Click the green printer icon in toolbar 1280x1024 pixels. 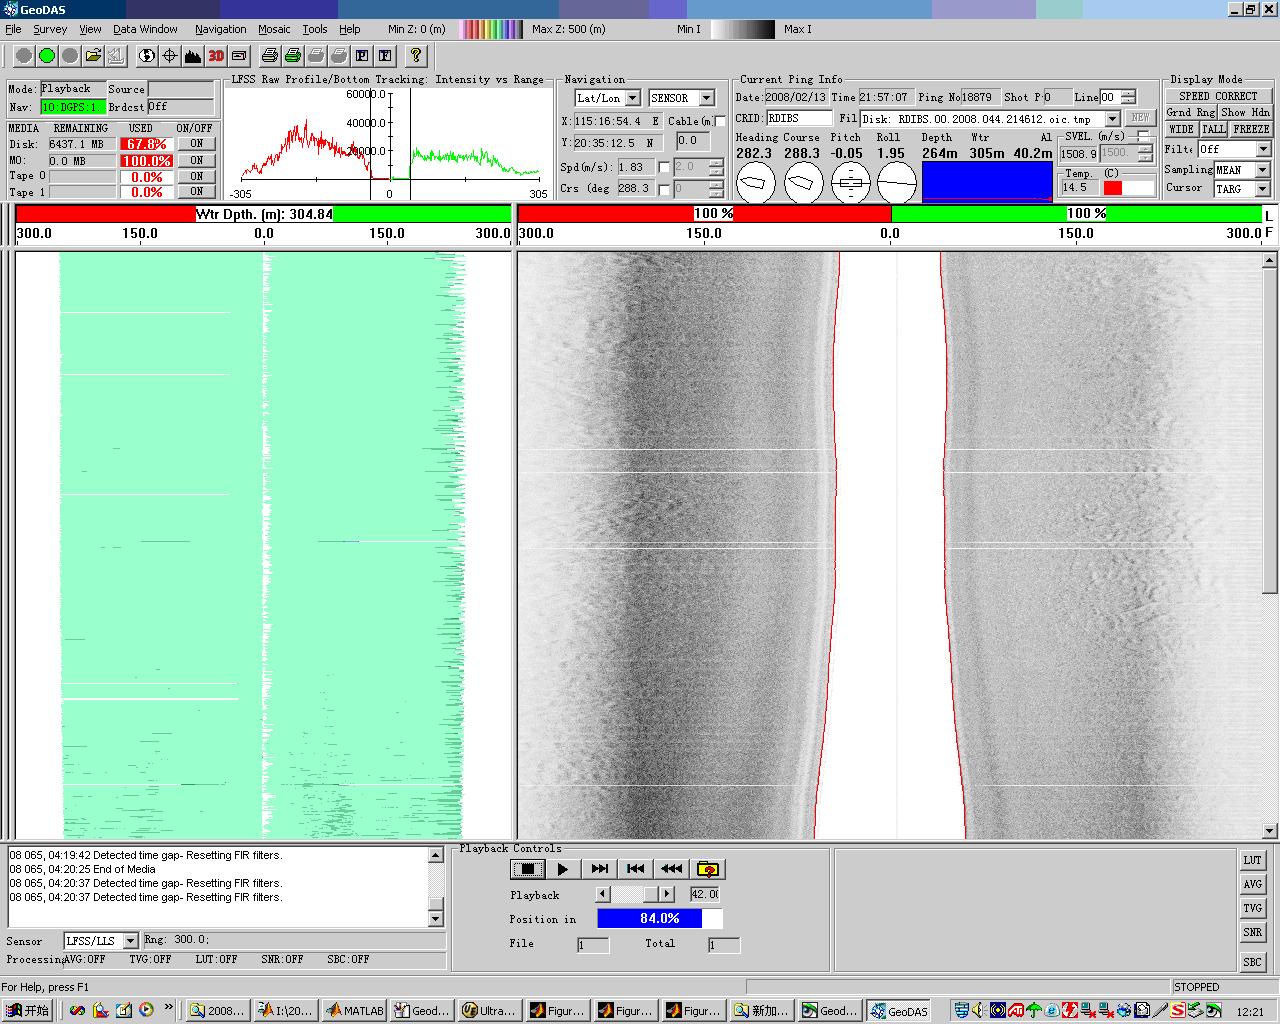(292, 56)
